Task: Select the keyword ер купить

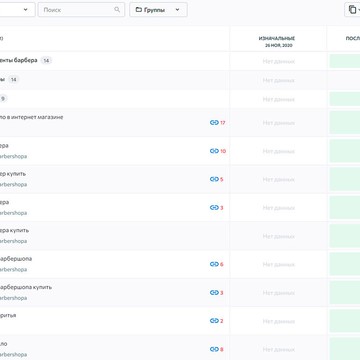Action: tap(13, 174)
